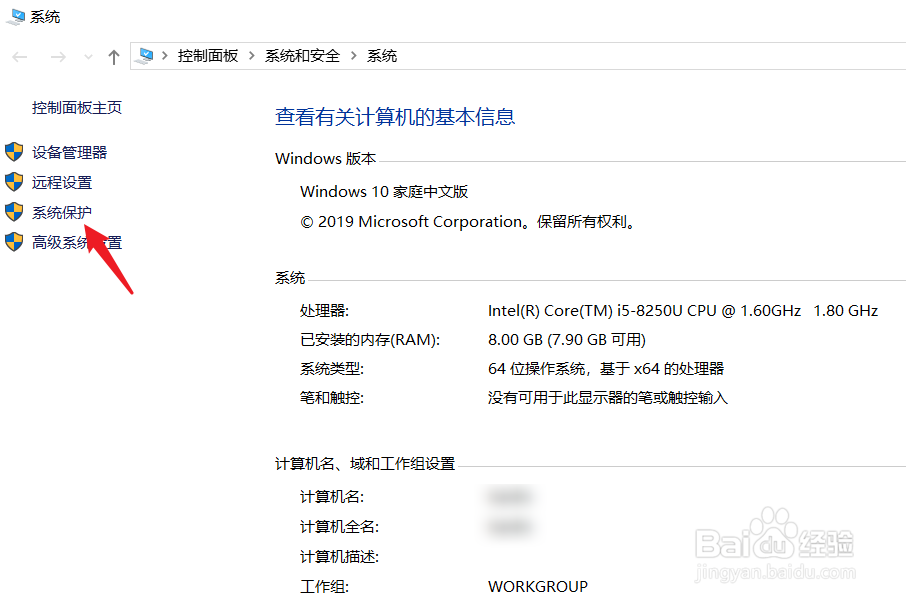This screenshot has height=604, width=906.
Task: Click the computer icon in the address bar
Action: click(x=147, y=56)
